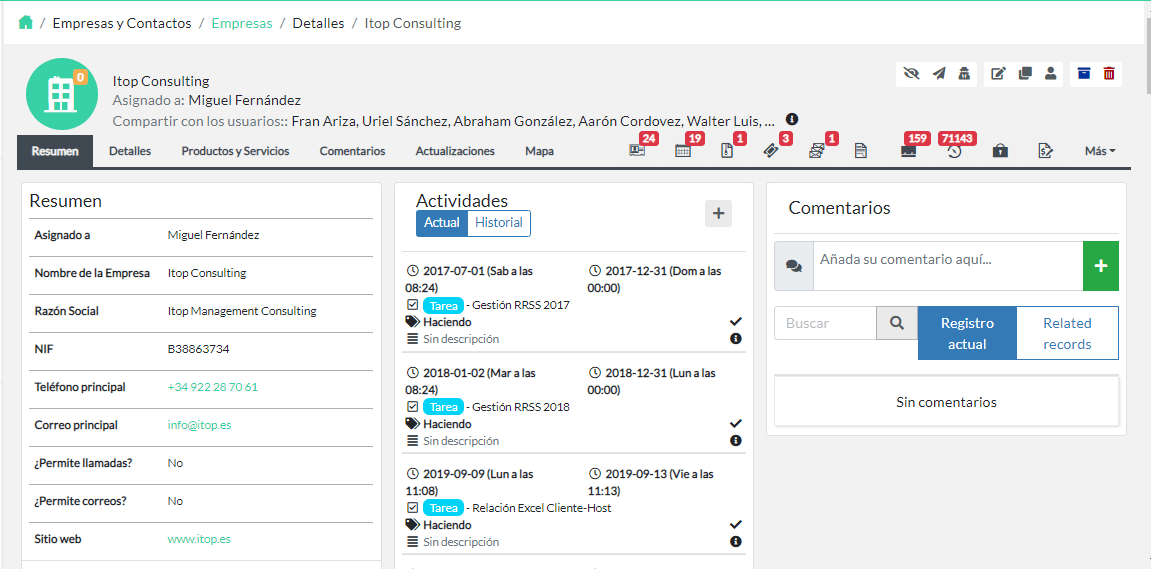Toggle the crossed-eye watch record icon

[910, 74]
